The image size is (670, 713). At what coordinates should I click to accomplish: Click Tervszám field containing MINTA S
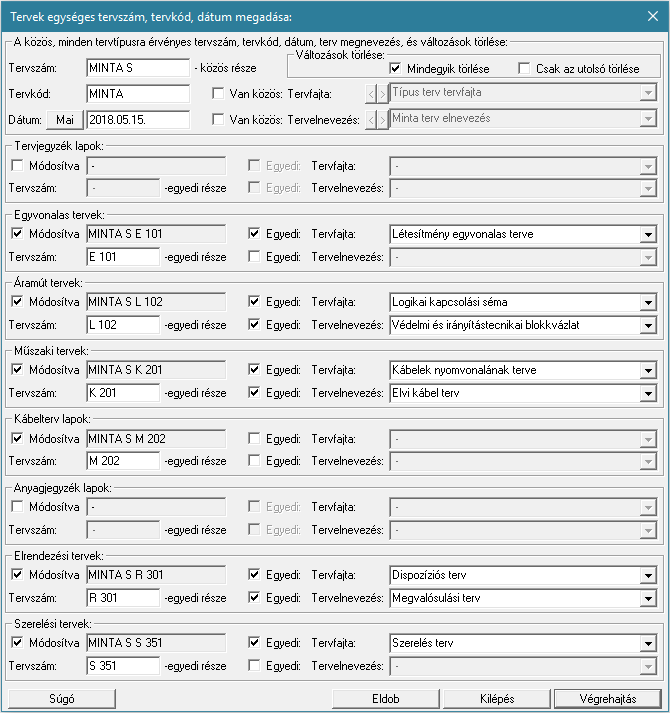point(138,68)
